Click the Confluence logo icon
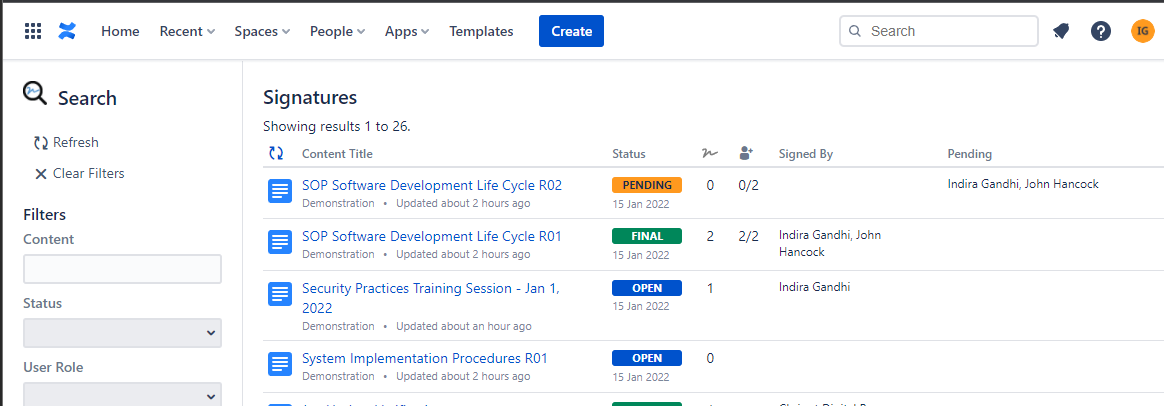1164x406 pixels. (67, 31)
